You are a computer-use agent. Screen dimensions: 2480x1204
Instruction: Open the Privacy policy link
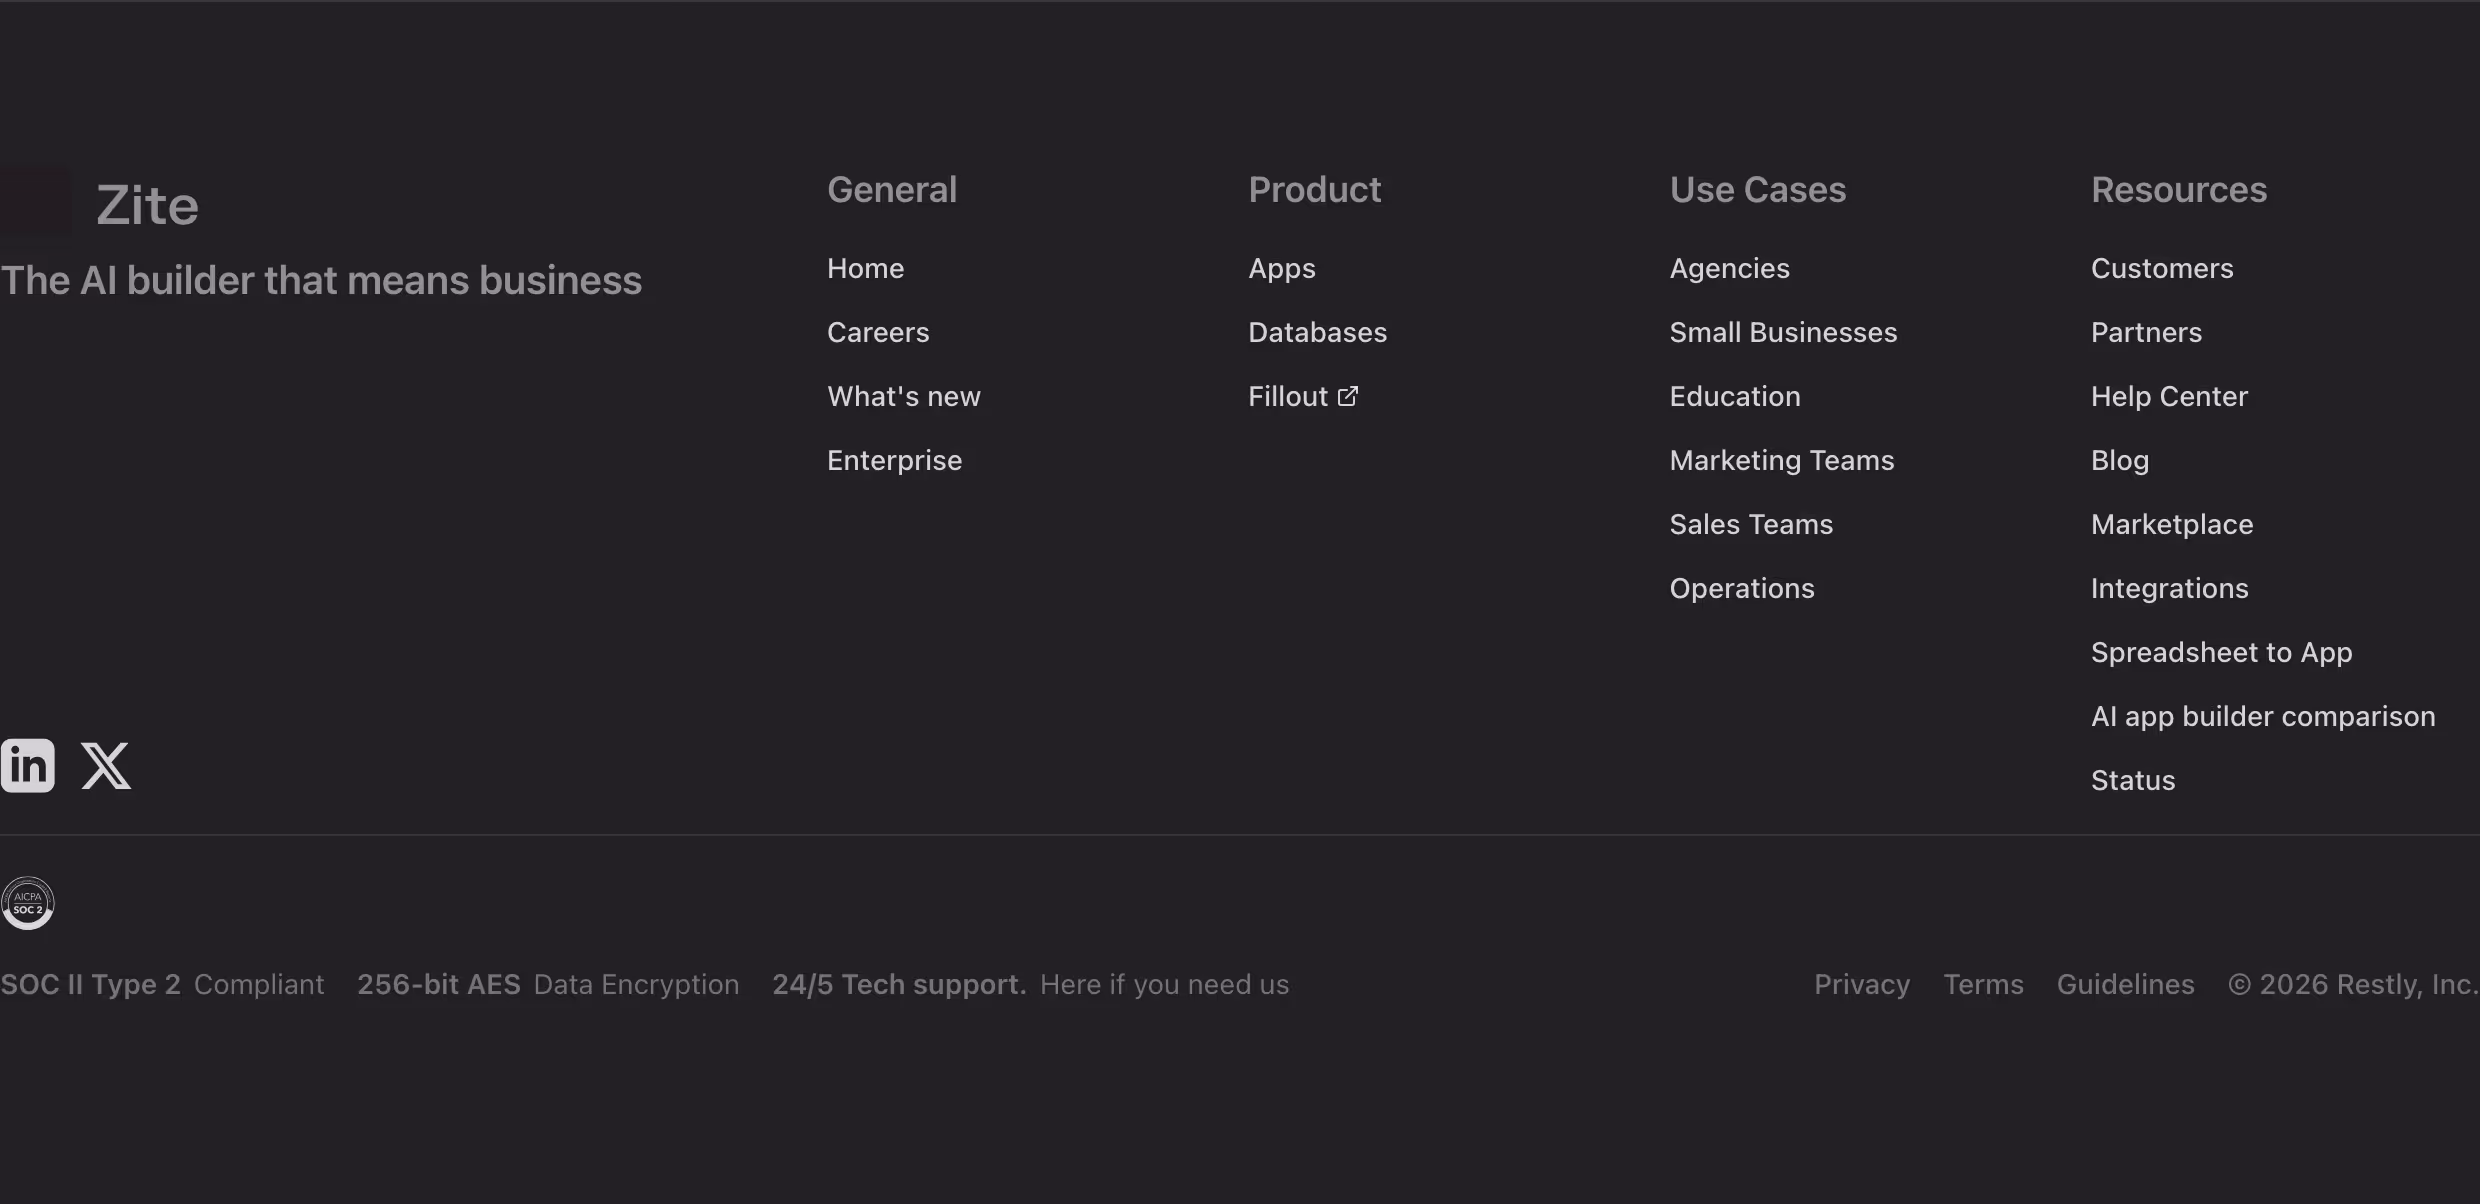[x=1862, y=984]
